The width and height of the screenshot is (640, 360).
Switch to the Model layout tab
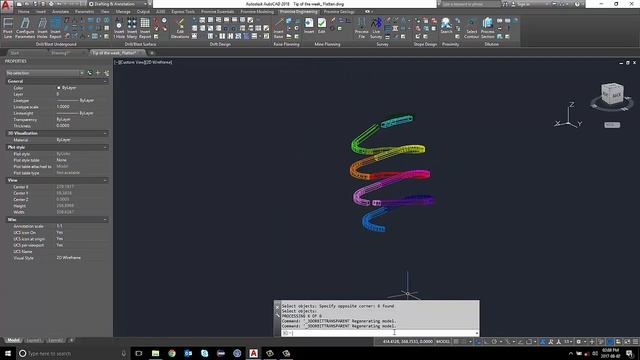click(x=13, y=340)
